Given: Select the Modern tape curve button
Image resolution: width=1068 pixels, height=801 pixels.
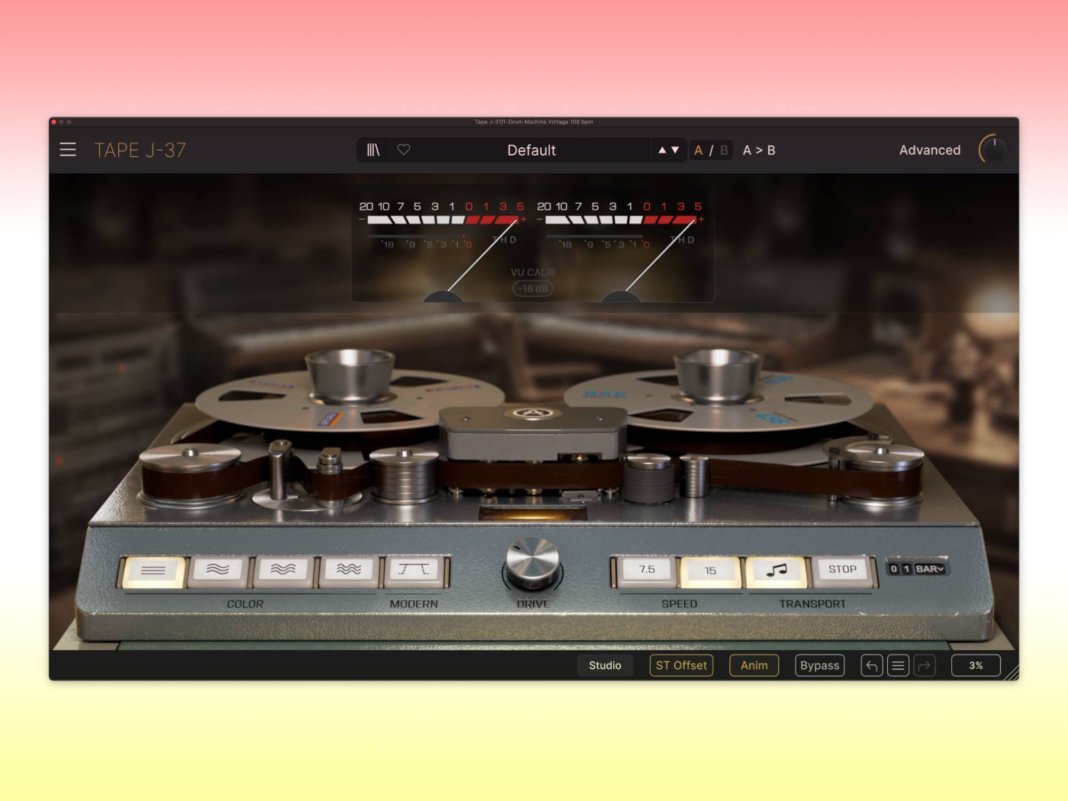Looking at the screenshot, I should (x=414, y=571).
